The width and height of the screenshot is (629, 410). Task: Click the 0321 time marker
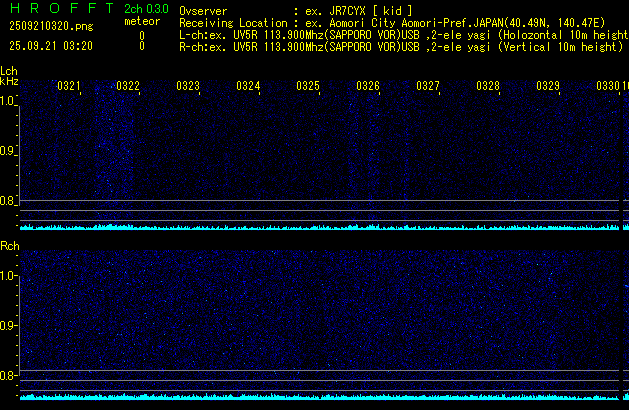69,87
